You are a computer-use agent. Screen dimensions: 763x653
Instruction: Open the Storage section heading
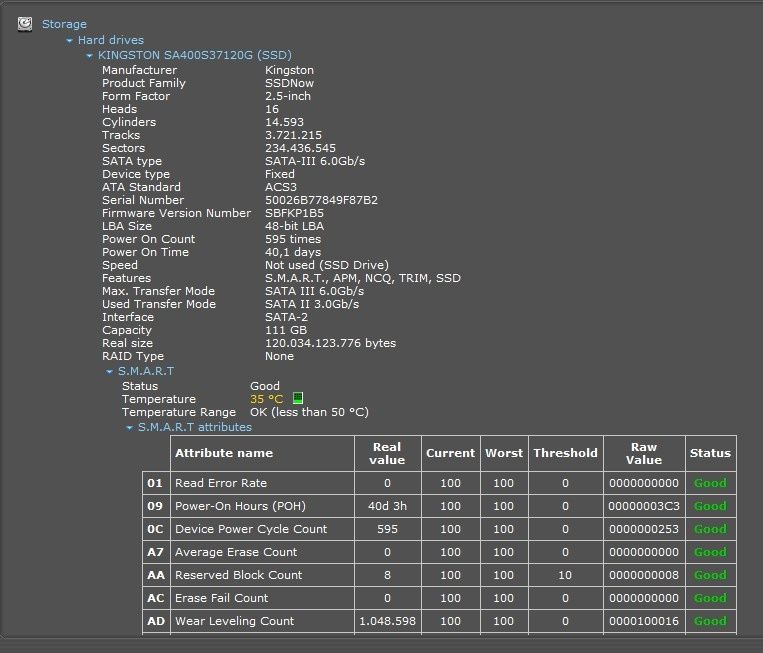point(64,24)
